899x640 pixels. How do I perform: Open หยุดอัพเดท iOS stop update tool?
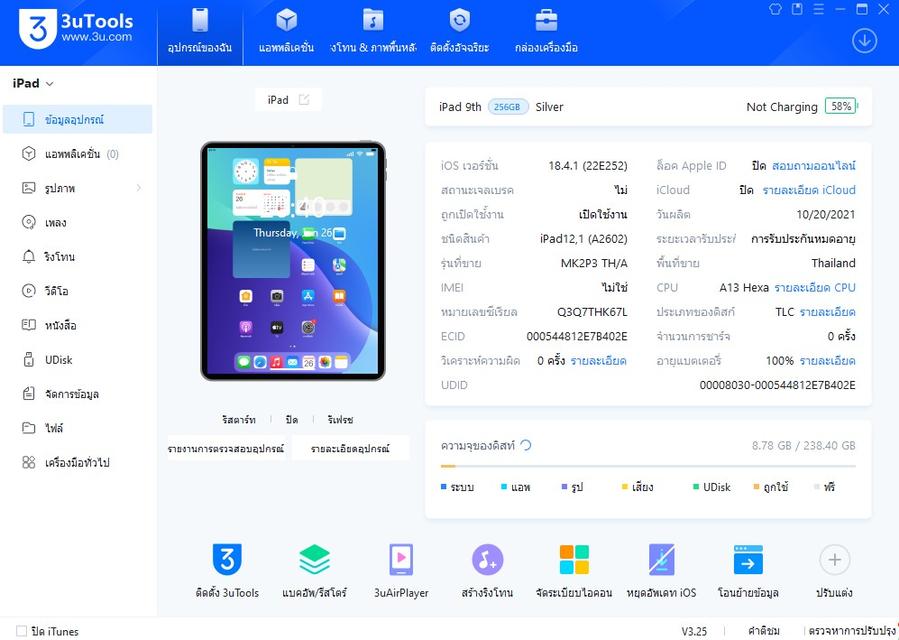(x=661, y=559)
